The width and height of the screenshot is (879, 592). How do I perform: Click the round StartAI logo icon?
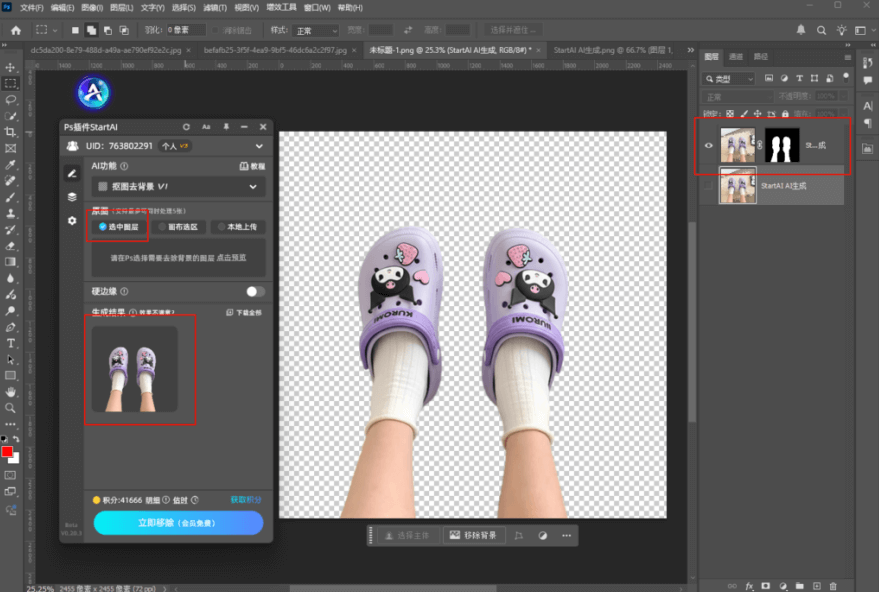[x=94, y=94]
